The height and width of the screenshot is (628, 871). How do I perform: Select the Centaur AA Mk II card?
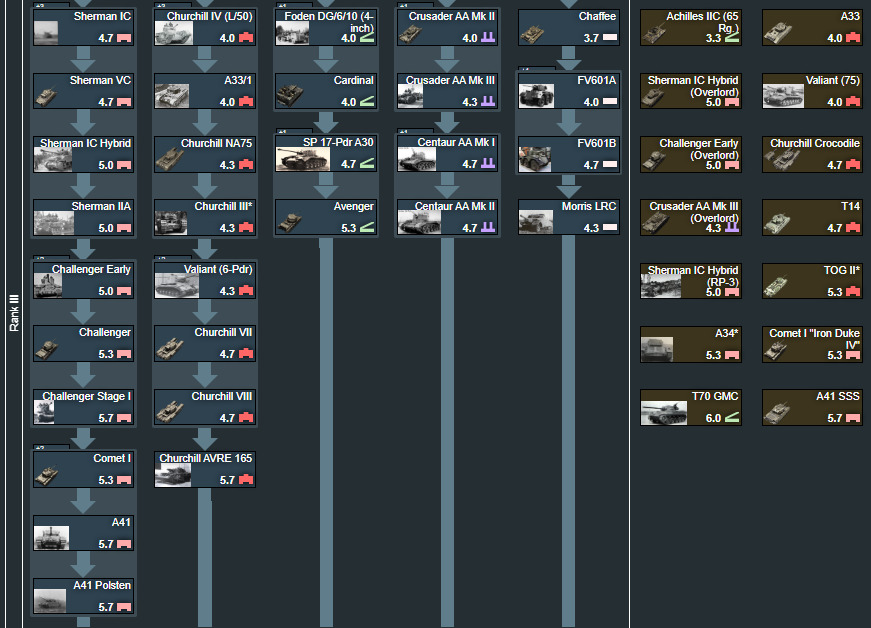pyautogui.click(x=448, y=217)
